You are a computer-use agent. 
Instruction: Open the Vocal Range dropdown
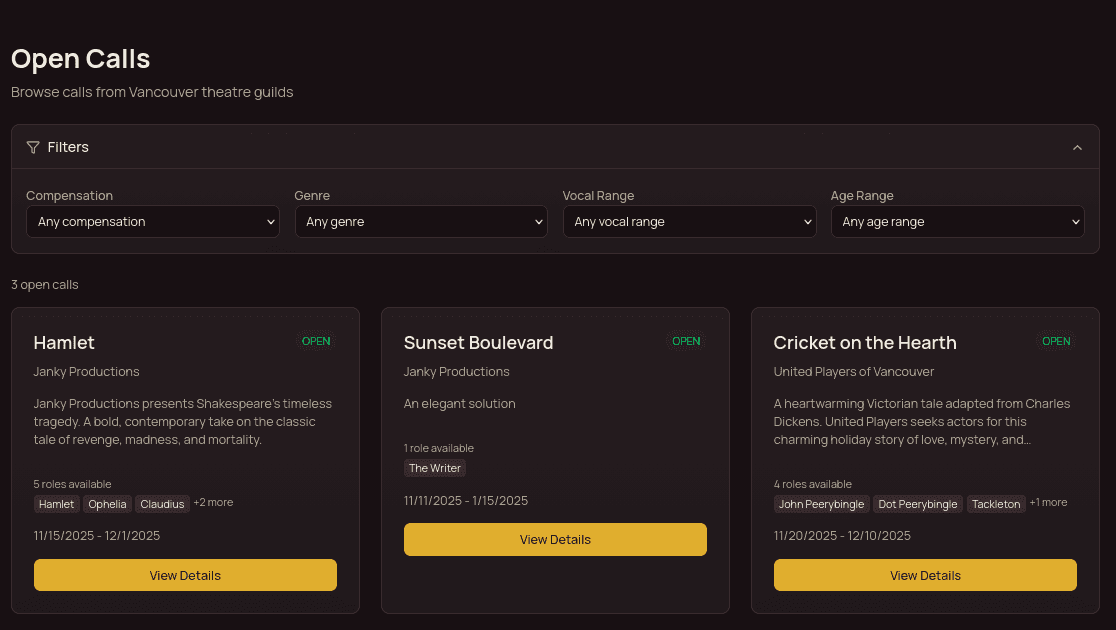[x=689, y=222]
